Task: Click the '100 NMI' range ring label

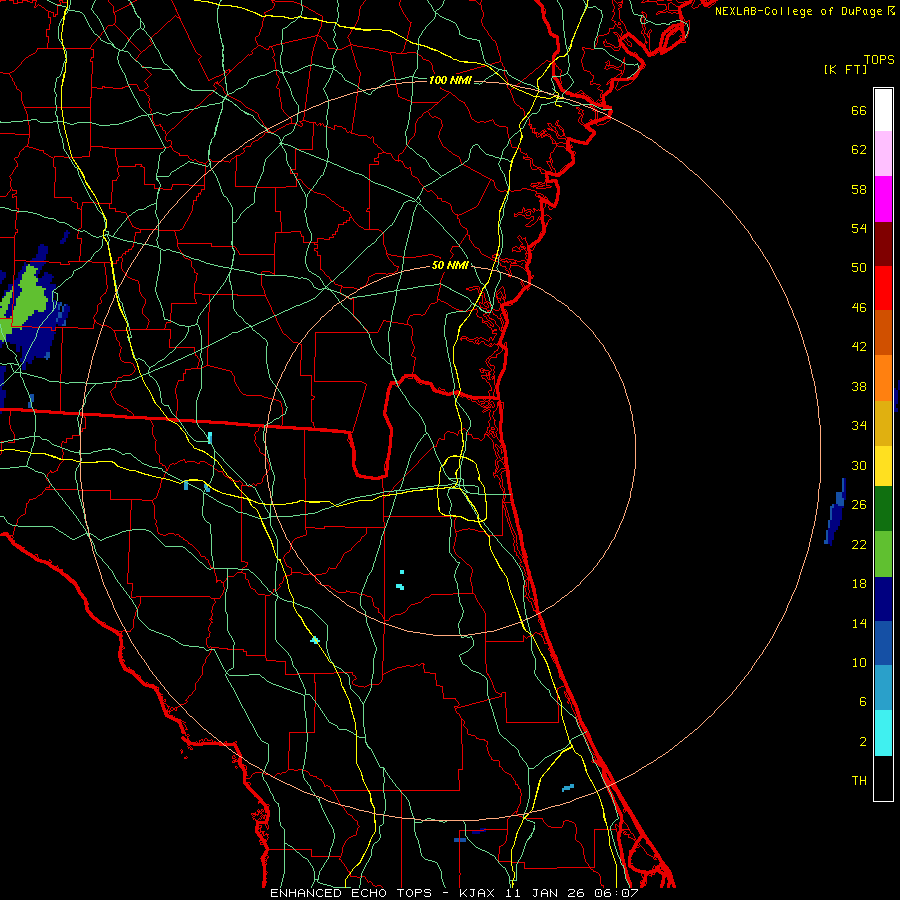Action: click(450, 80)
